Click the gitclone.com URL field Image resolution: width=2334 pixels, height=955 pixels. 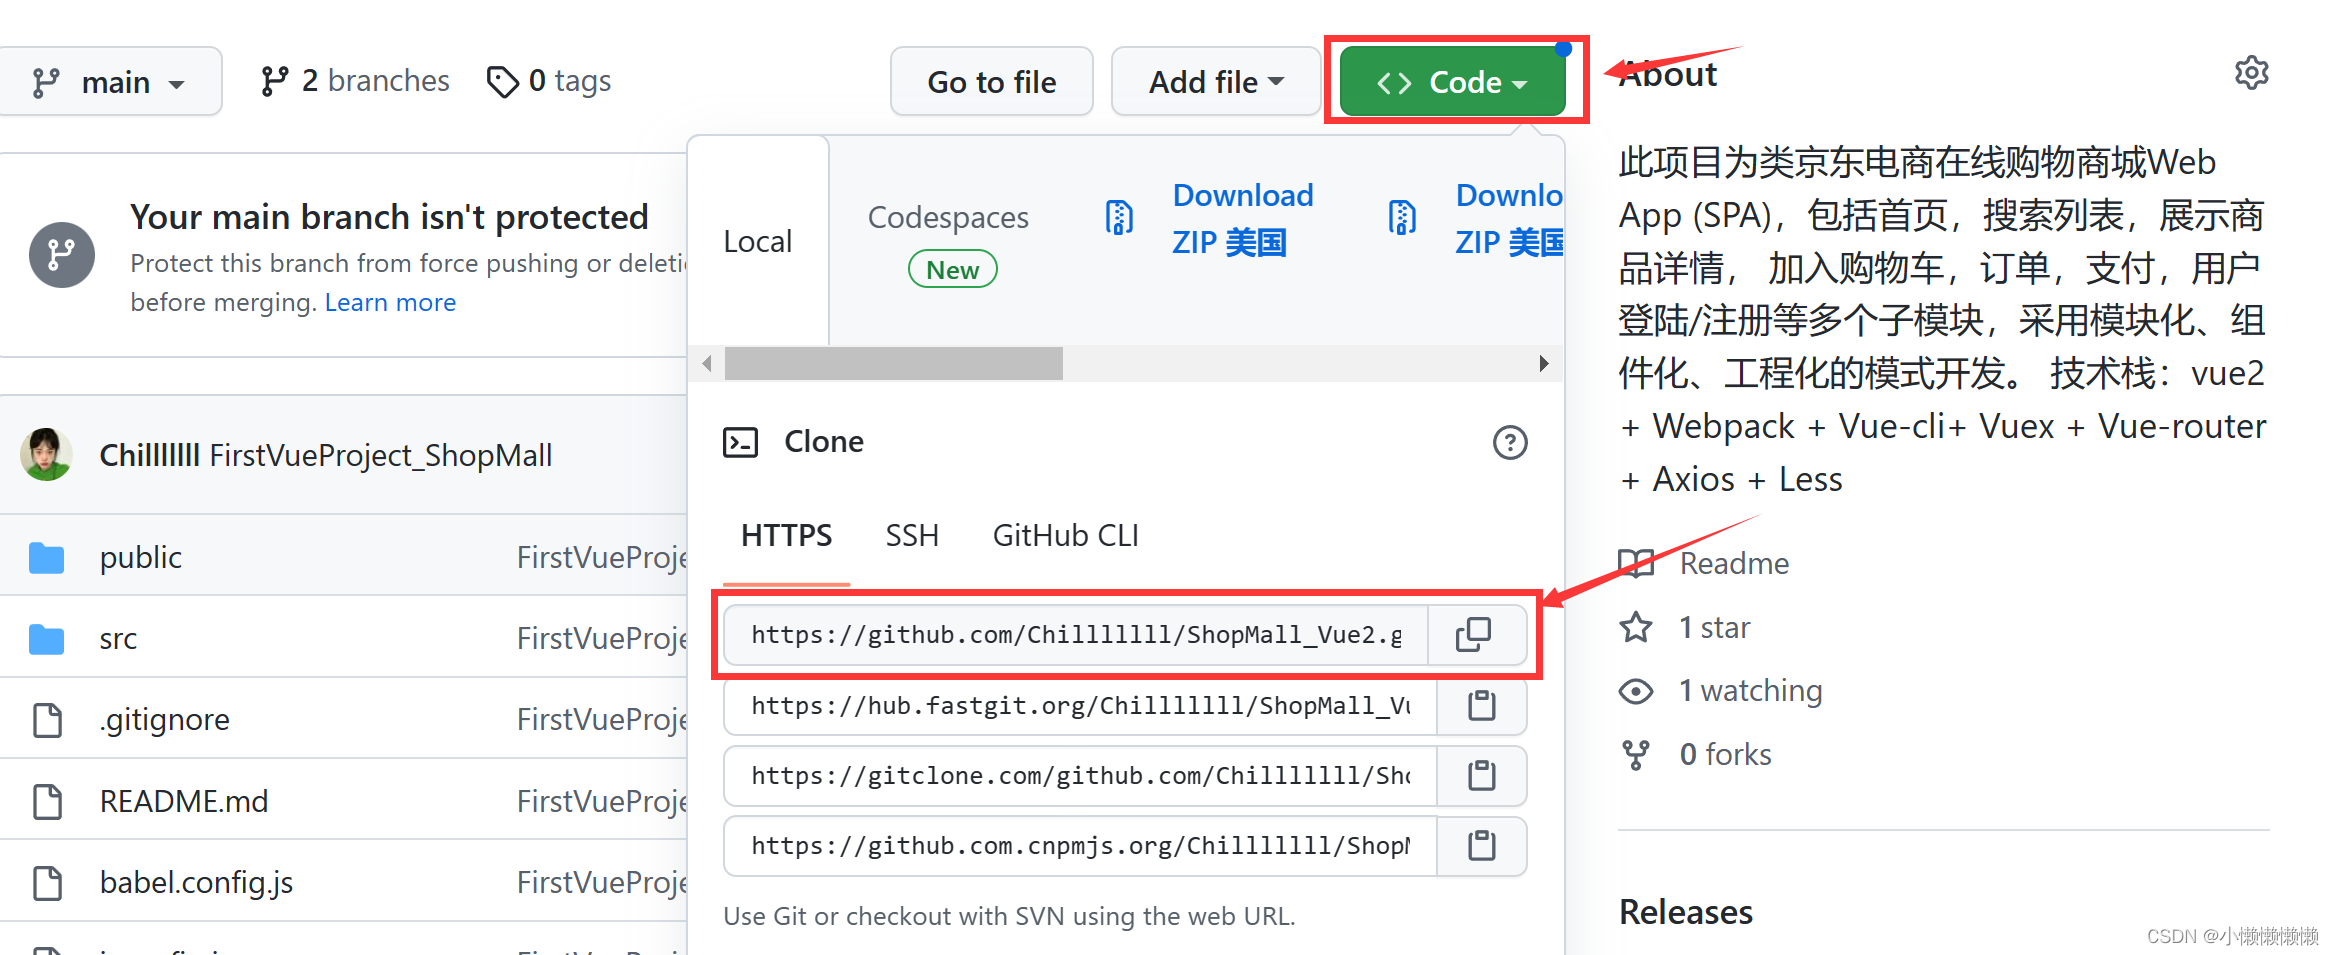(1080, 776)
